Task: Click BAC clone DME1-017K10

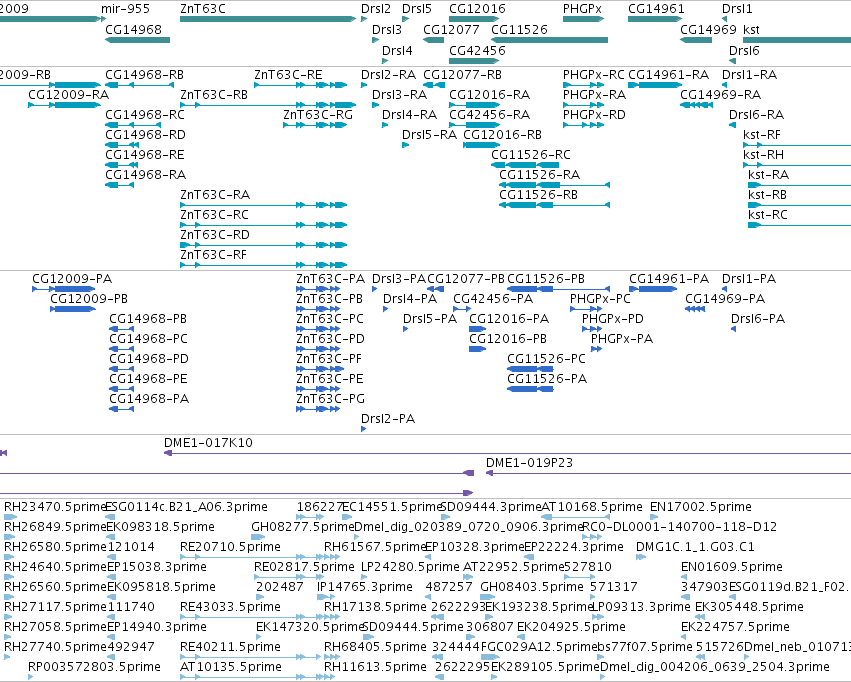Action: [x=507, y=453]
